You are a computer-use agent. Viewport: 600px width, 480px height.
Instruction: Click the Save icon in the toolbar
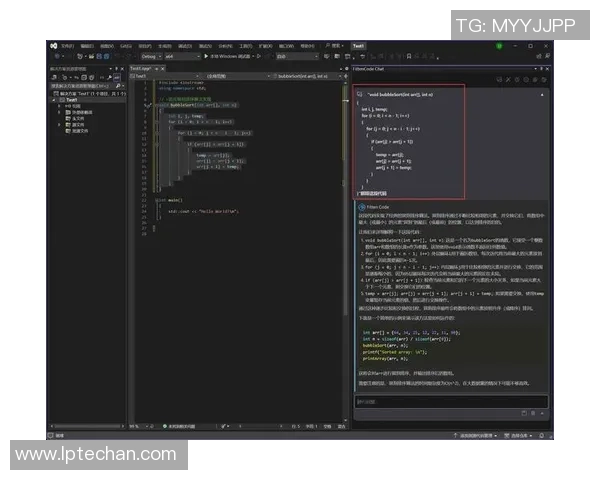click(99, 56)
